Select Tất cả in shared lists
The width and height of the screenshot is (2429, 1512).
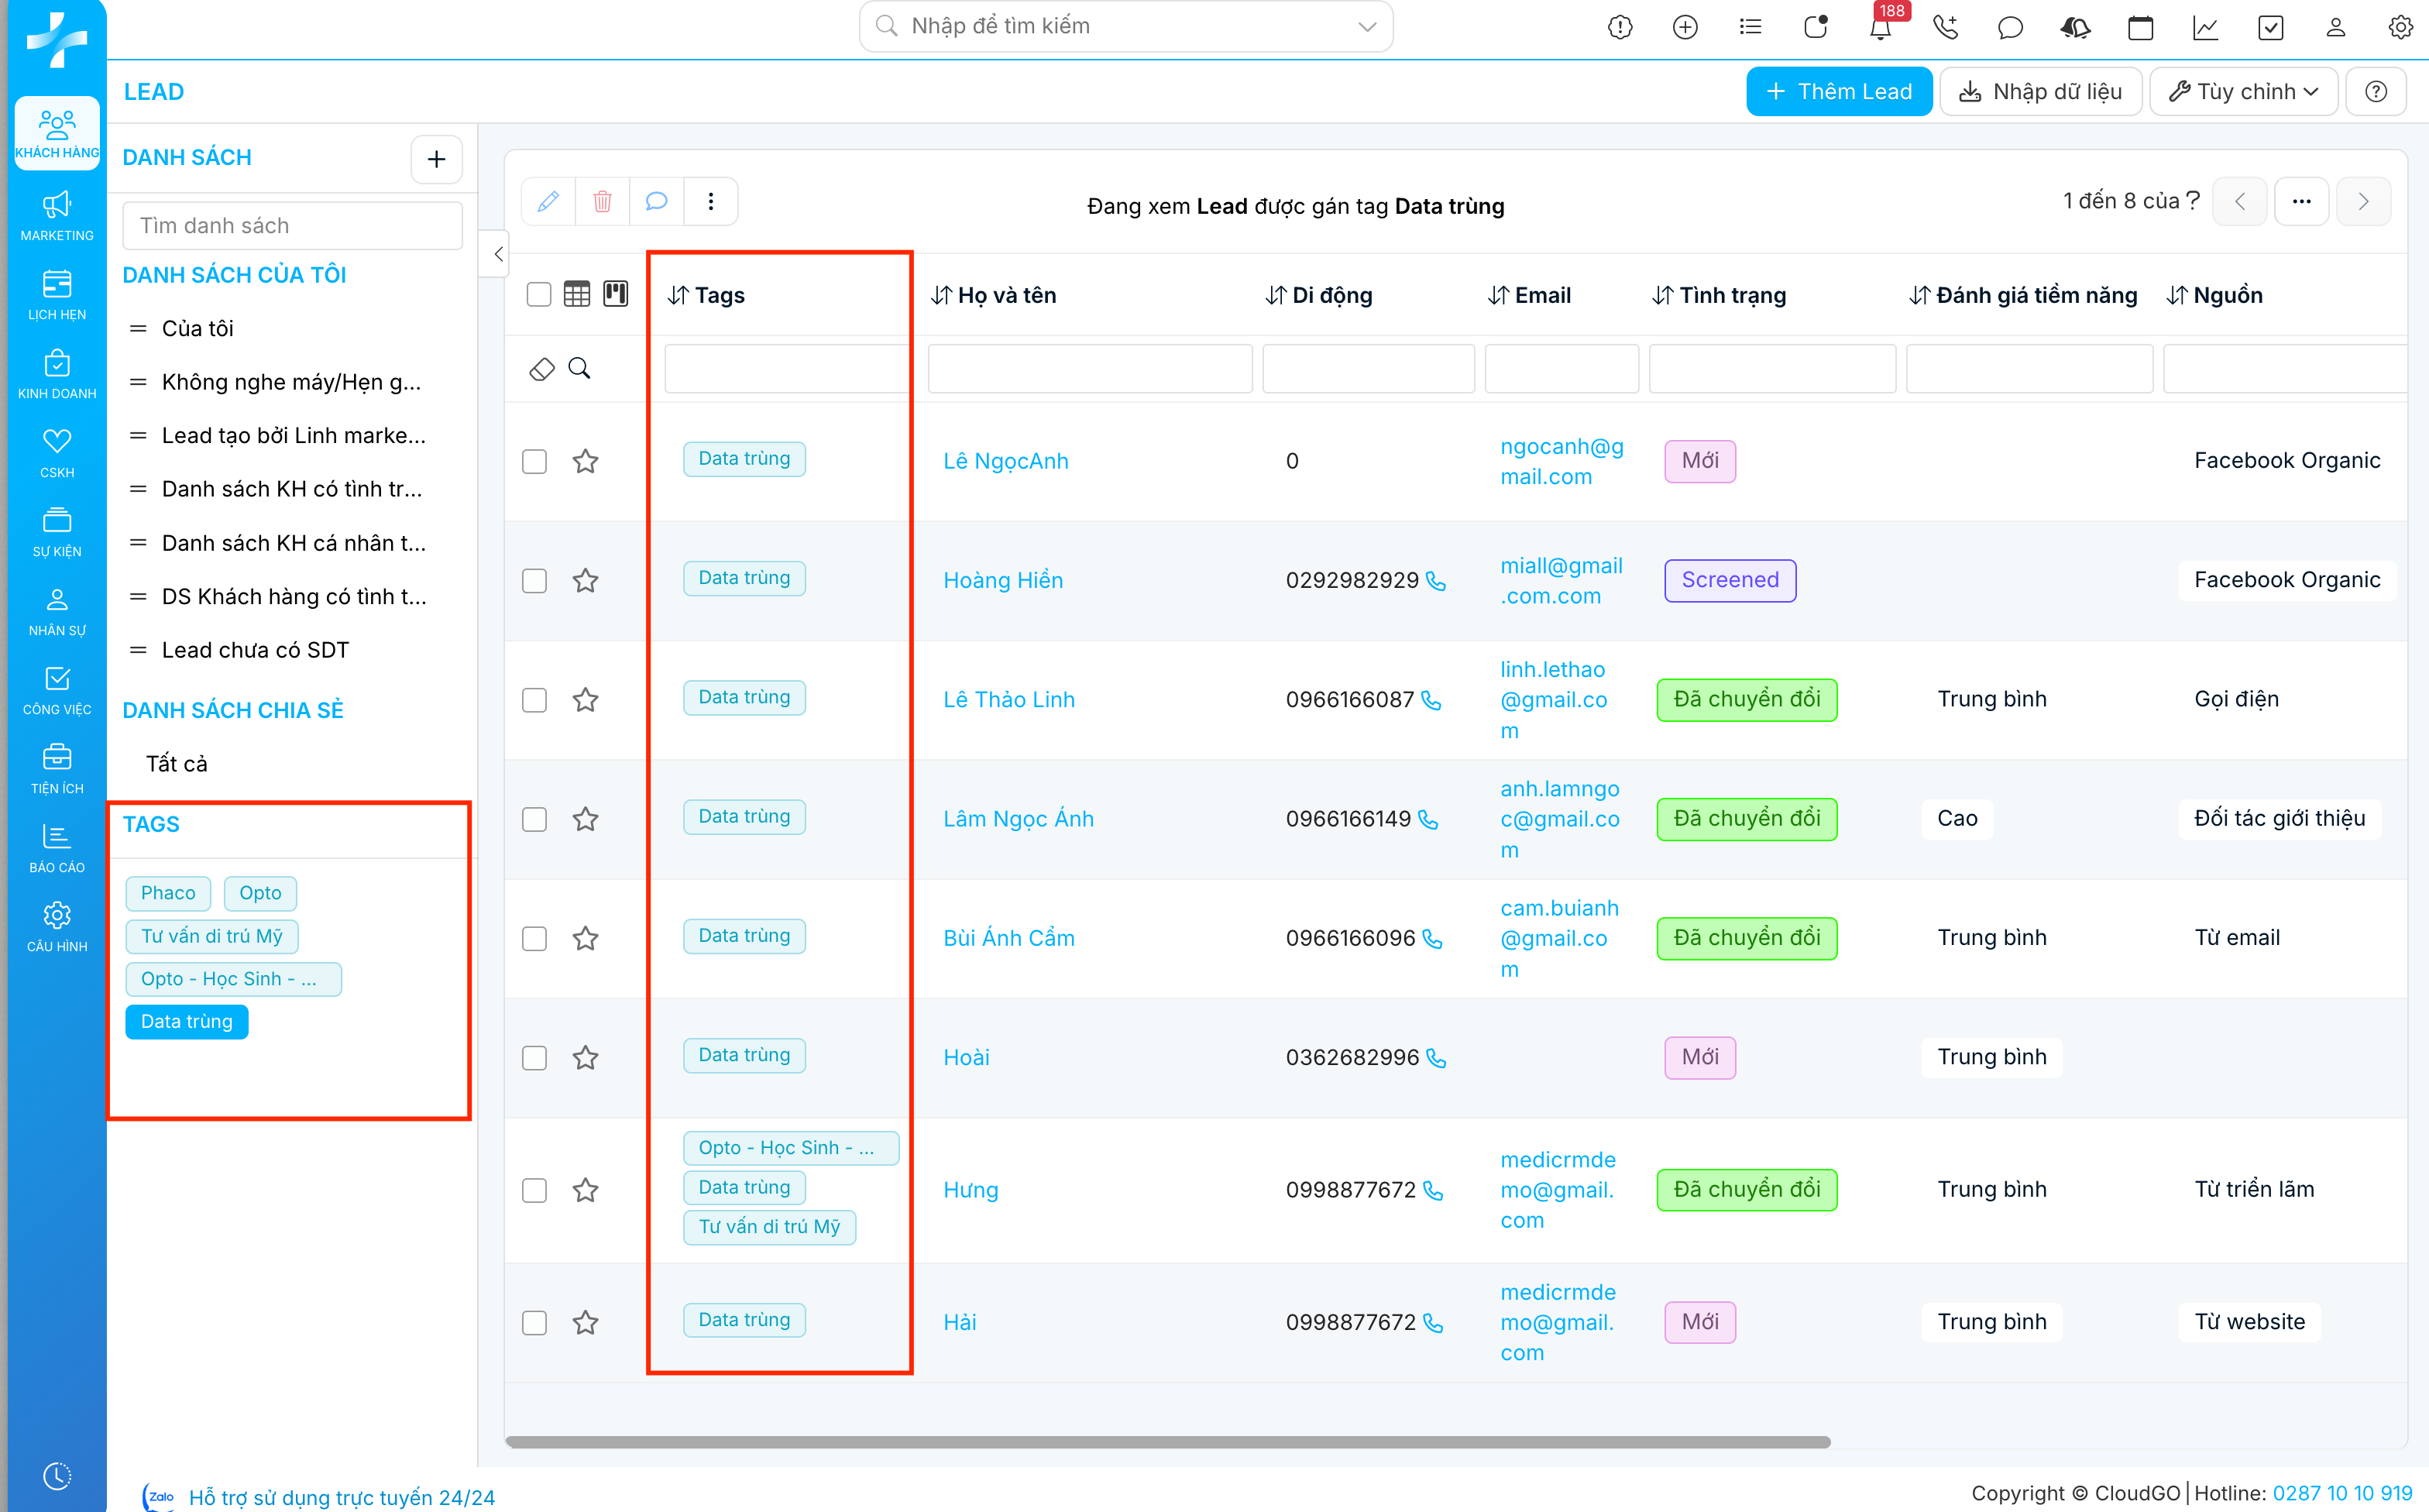(x=177, y=764)
